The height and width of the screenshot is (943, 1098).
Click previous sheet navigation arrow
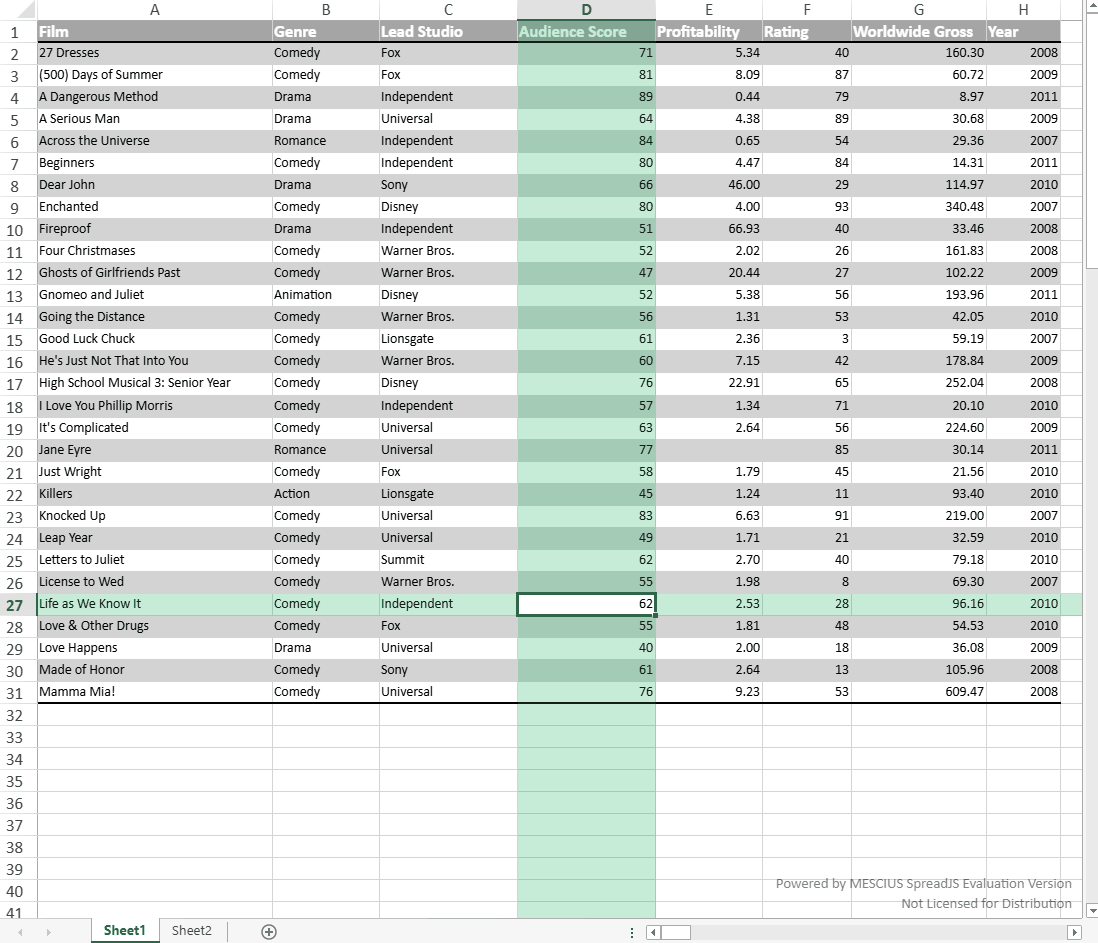pyautogui.click(x=20, y=932)
